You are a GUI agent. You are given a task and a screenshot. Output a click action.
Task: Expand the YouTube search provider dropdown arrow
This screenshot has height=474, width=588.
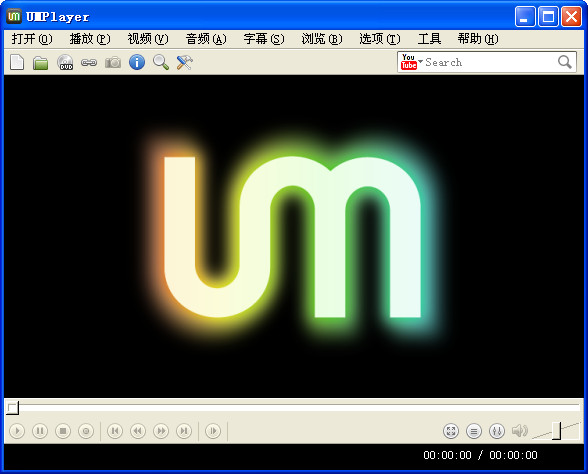[420, 61]
